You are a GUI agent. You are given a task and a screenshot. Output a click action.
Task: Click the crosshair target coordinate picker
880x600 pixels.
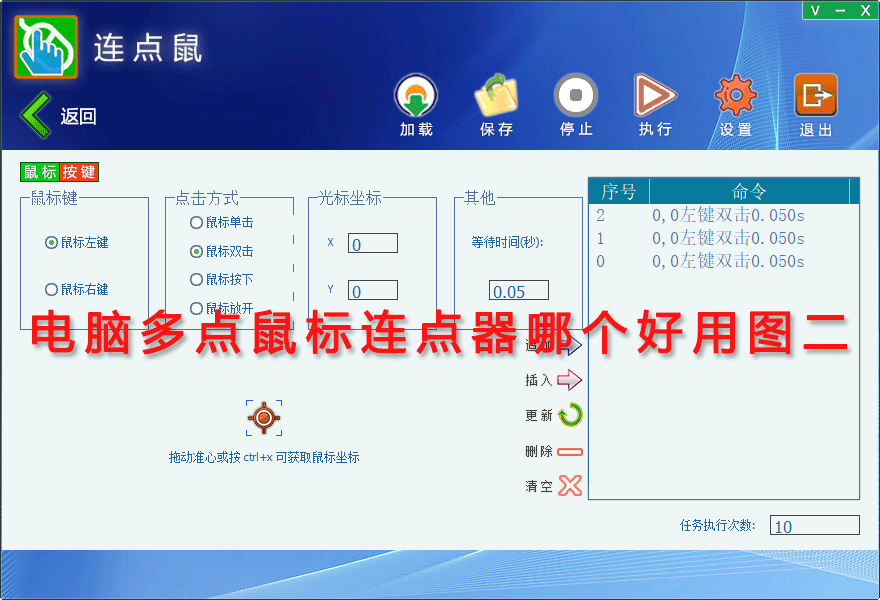(x=264, y=418)
